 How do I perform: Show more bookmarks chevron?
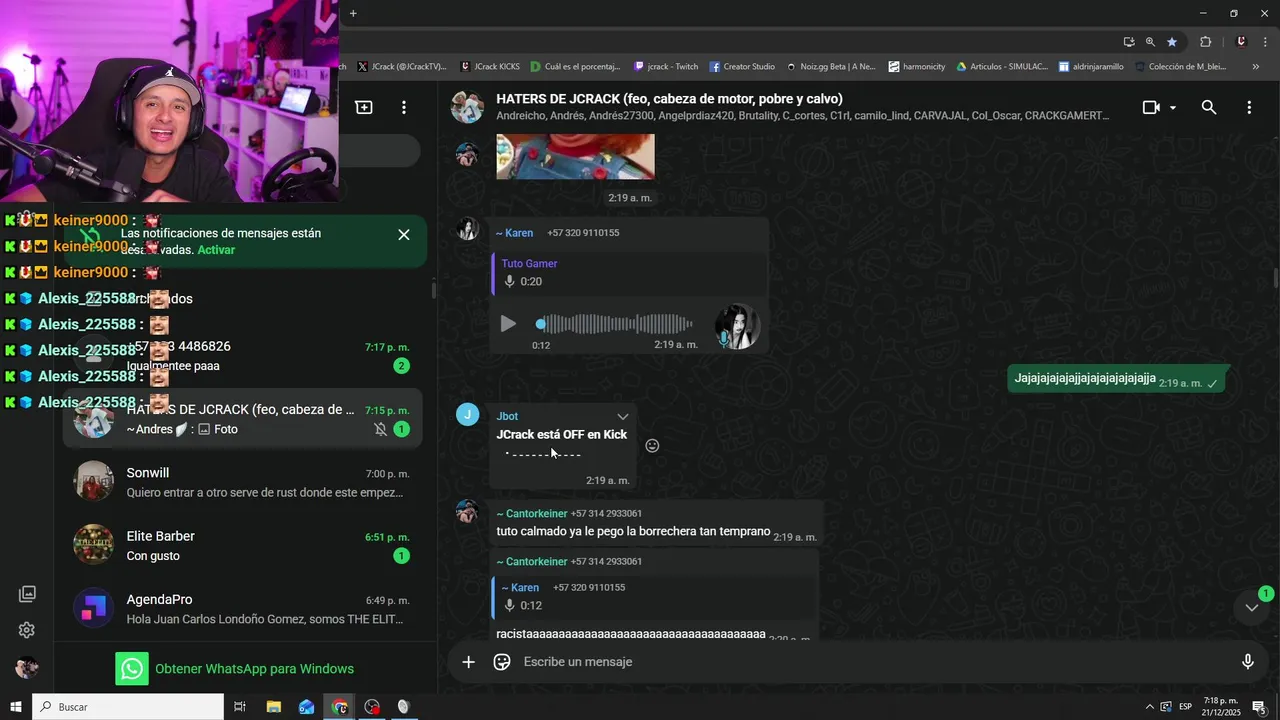pos(1256,67)
